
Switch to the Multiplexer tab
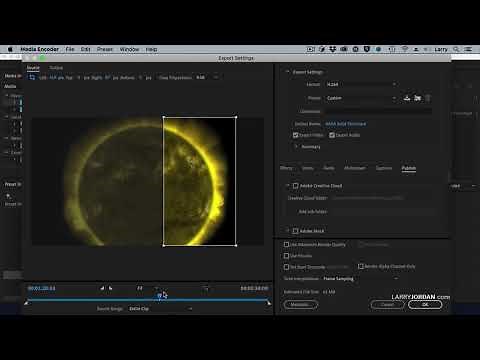355,168
